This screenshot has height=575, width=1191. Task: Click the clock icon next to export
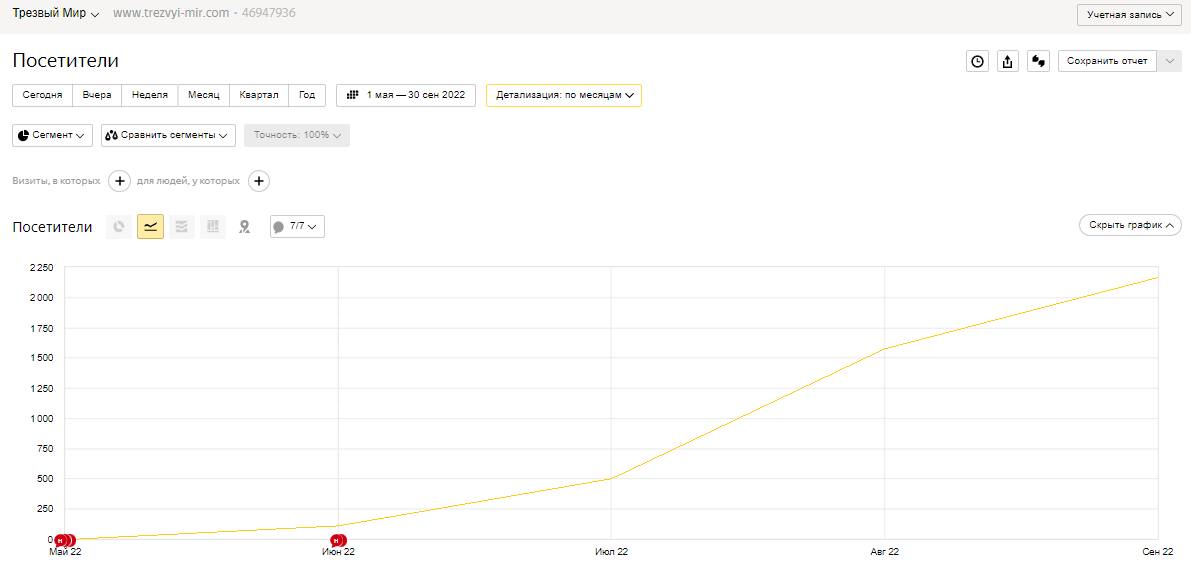(977, 61)
